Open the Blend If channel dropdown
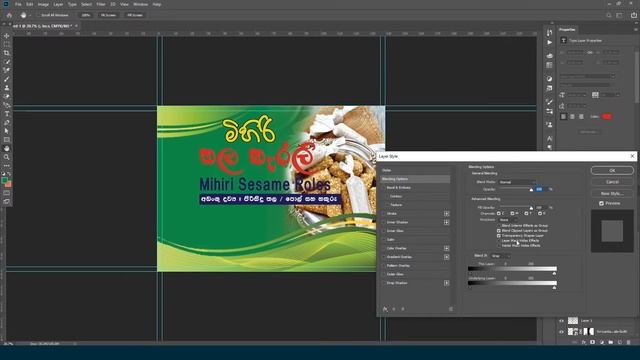The image size is (640, 360). (x=500, y=256)
